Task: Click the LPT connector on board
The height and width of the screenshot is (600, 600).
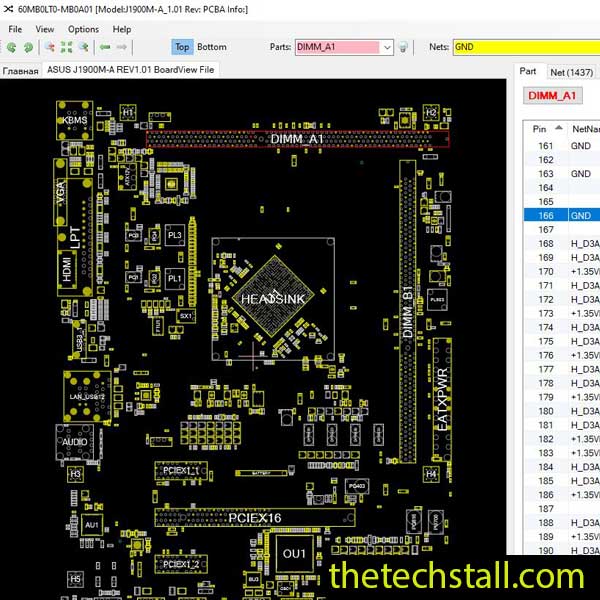Action: (x=75, y=237)
